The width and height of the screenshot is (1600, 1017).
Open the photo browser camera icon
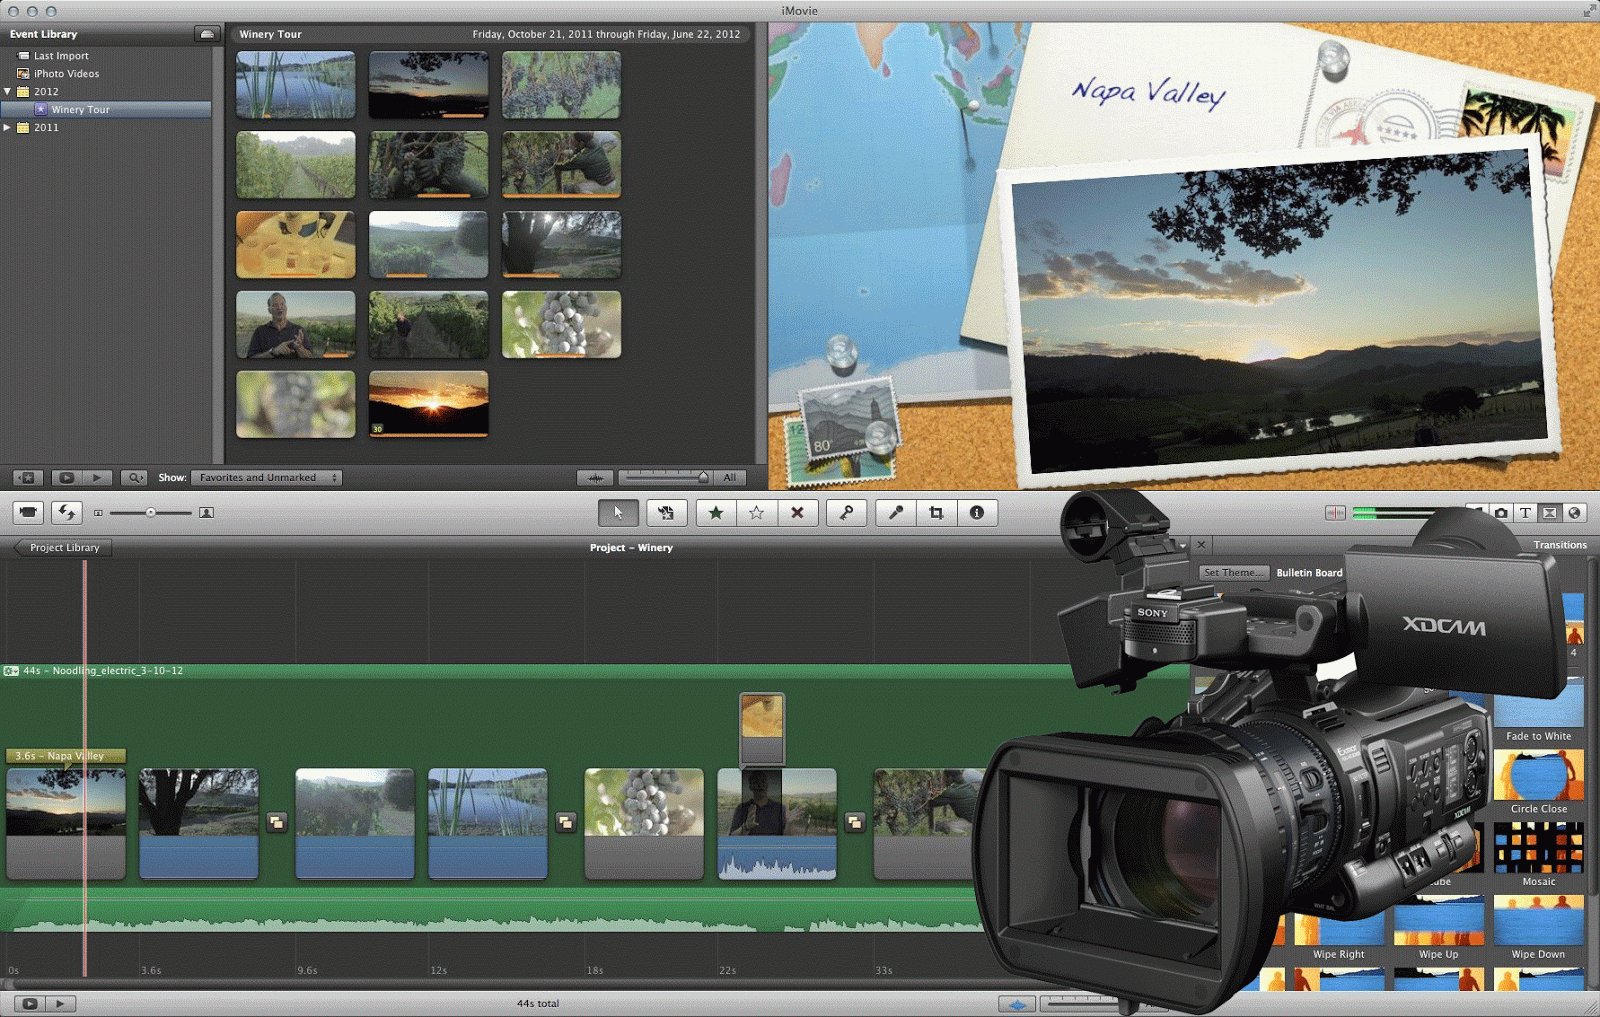[1501, 512]
